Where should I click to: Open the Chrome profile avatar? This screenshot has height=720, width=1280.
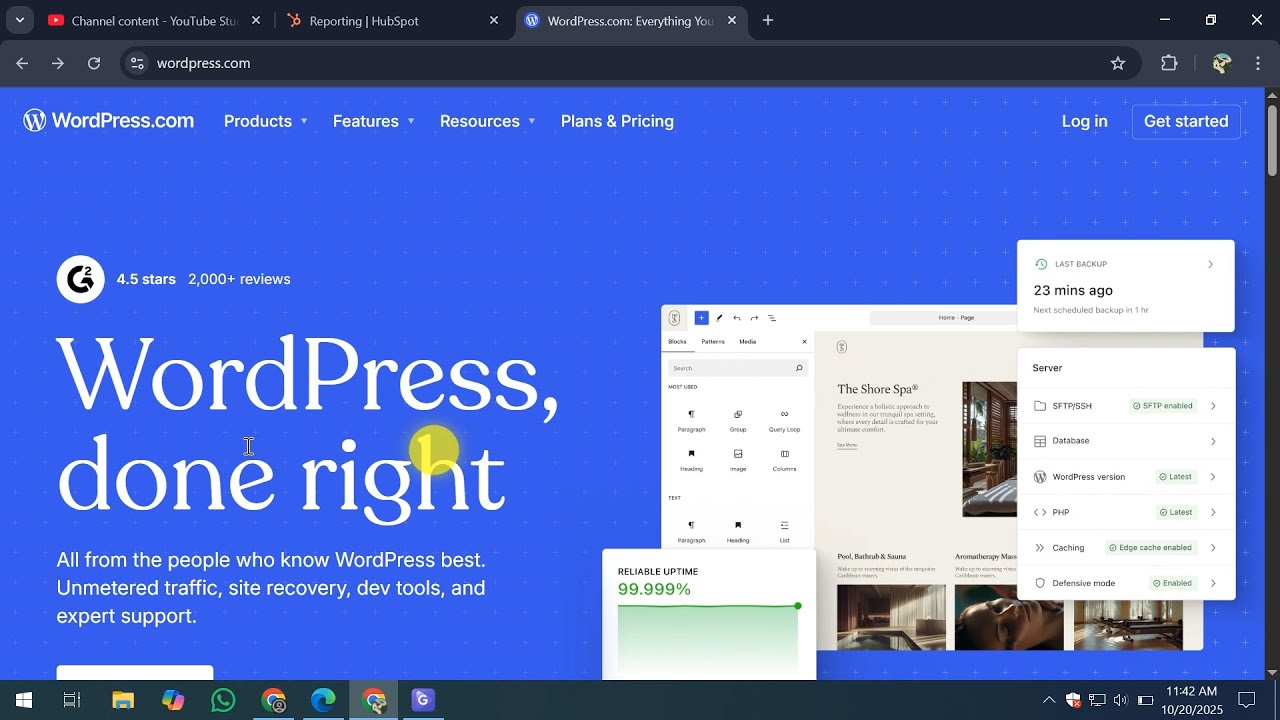(1221, 63)
